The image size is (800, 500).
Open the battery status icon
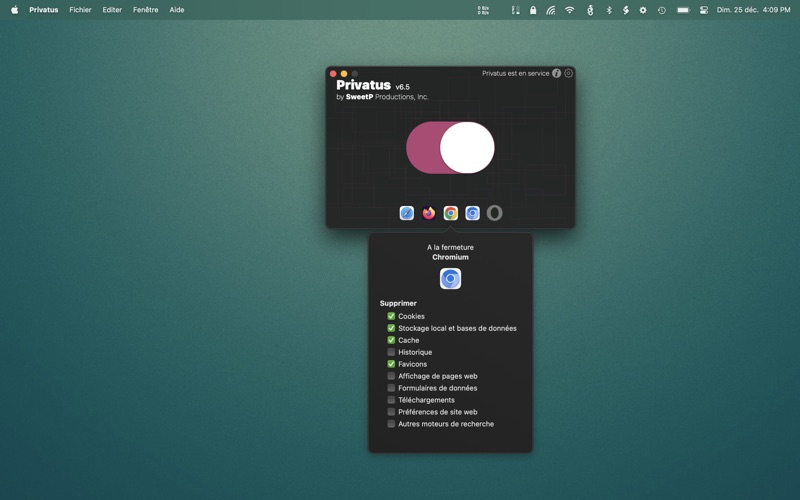(683, 10)
